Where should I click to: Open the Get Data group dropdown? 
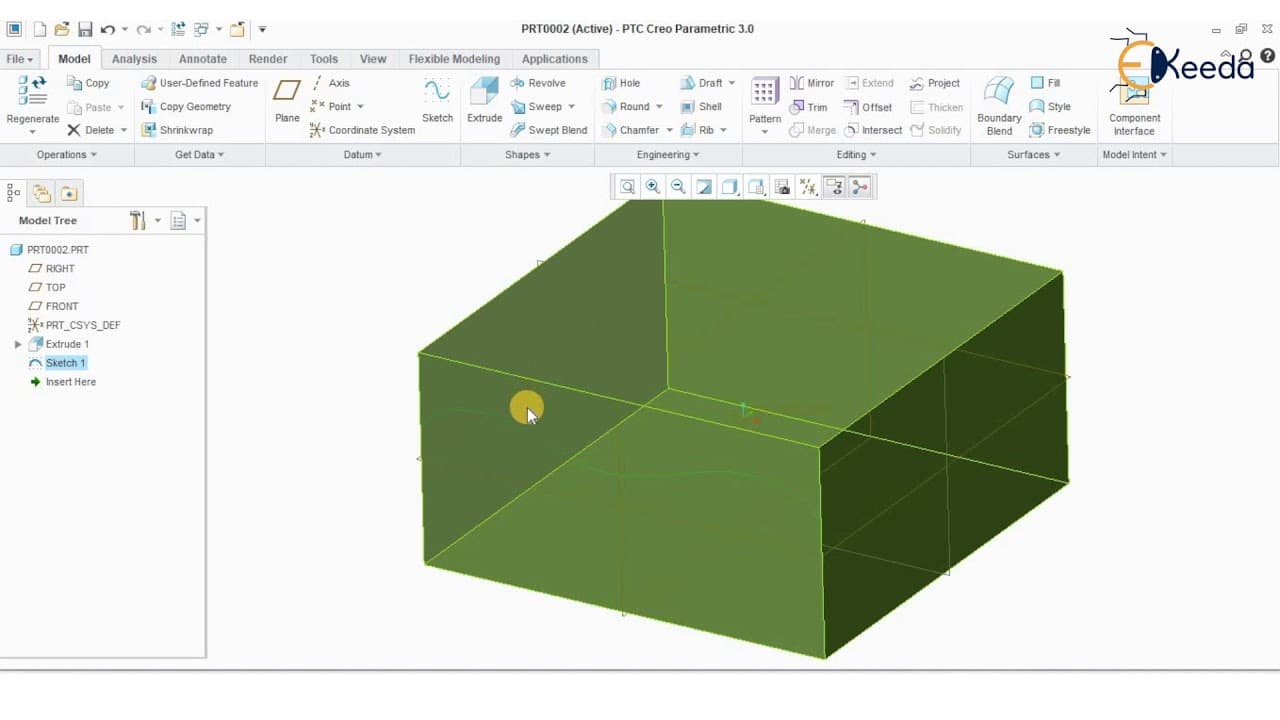[x=200, y=155]
